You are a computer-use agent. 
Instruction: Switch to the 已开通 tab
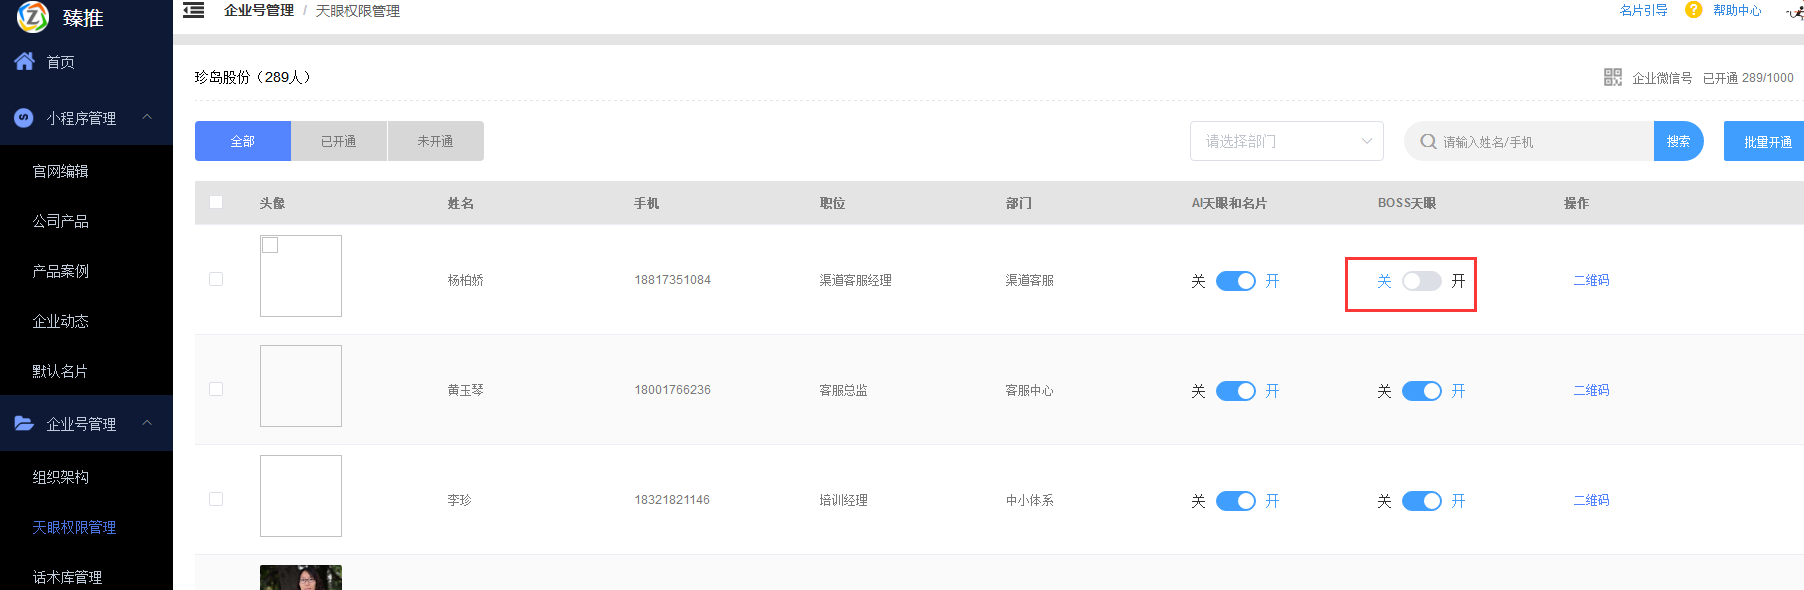coord(338,141)
